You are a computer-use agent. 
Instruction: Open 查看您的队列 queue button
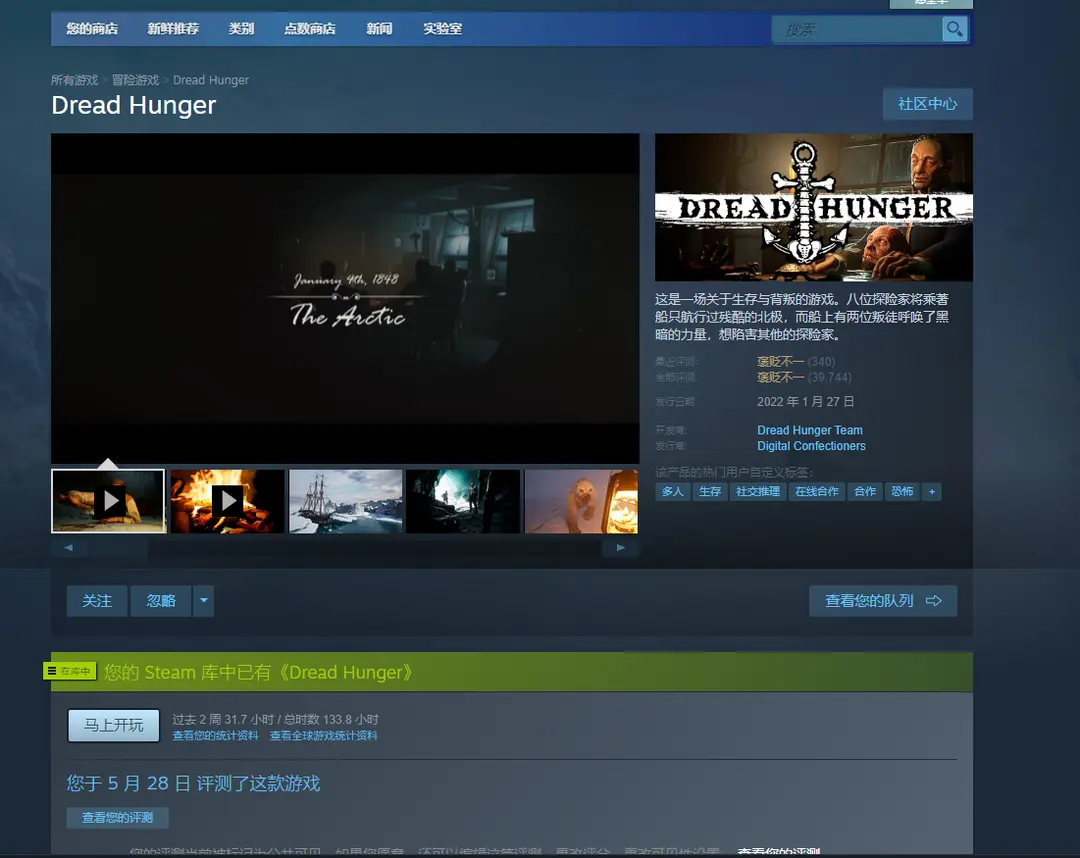click(x=883, y=600)
